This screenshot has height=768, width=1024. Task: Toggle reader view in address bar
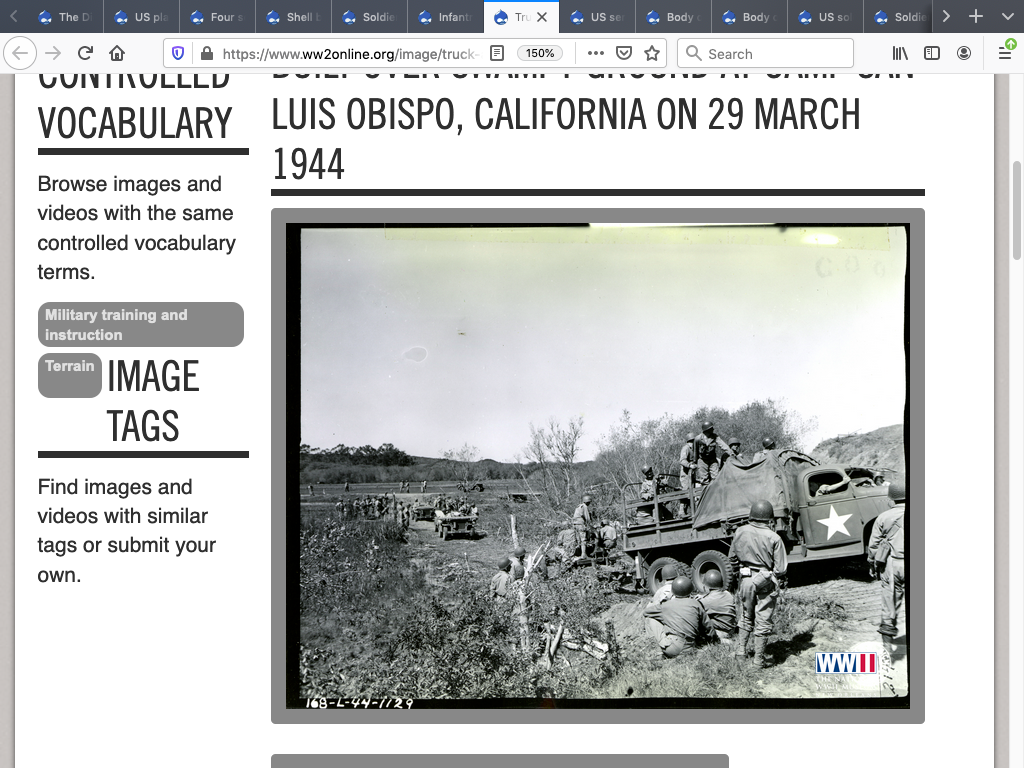[x=497, y=53]
